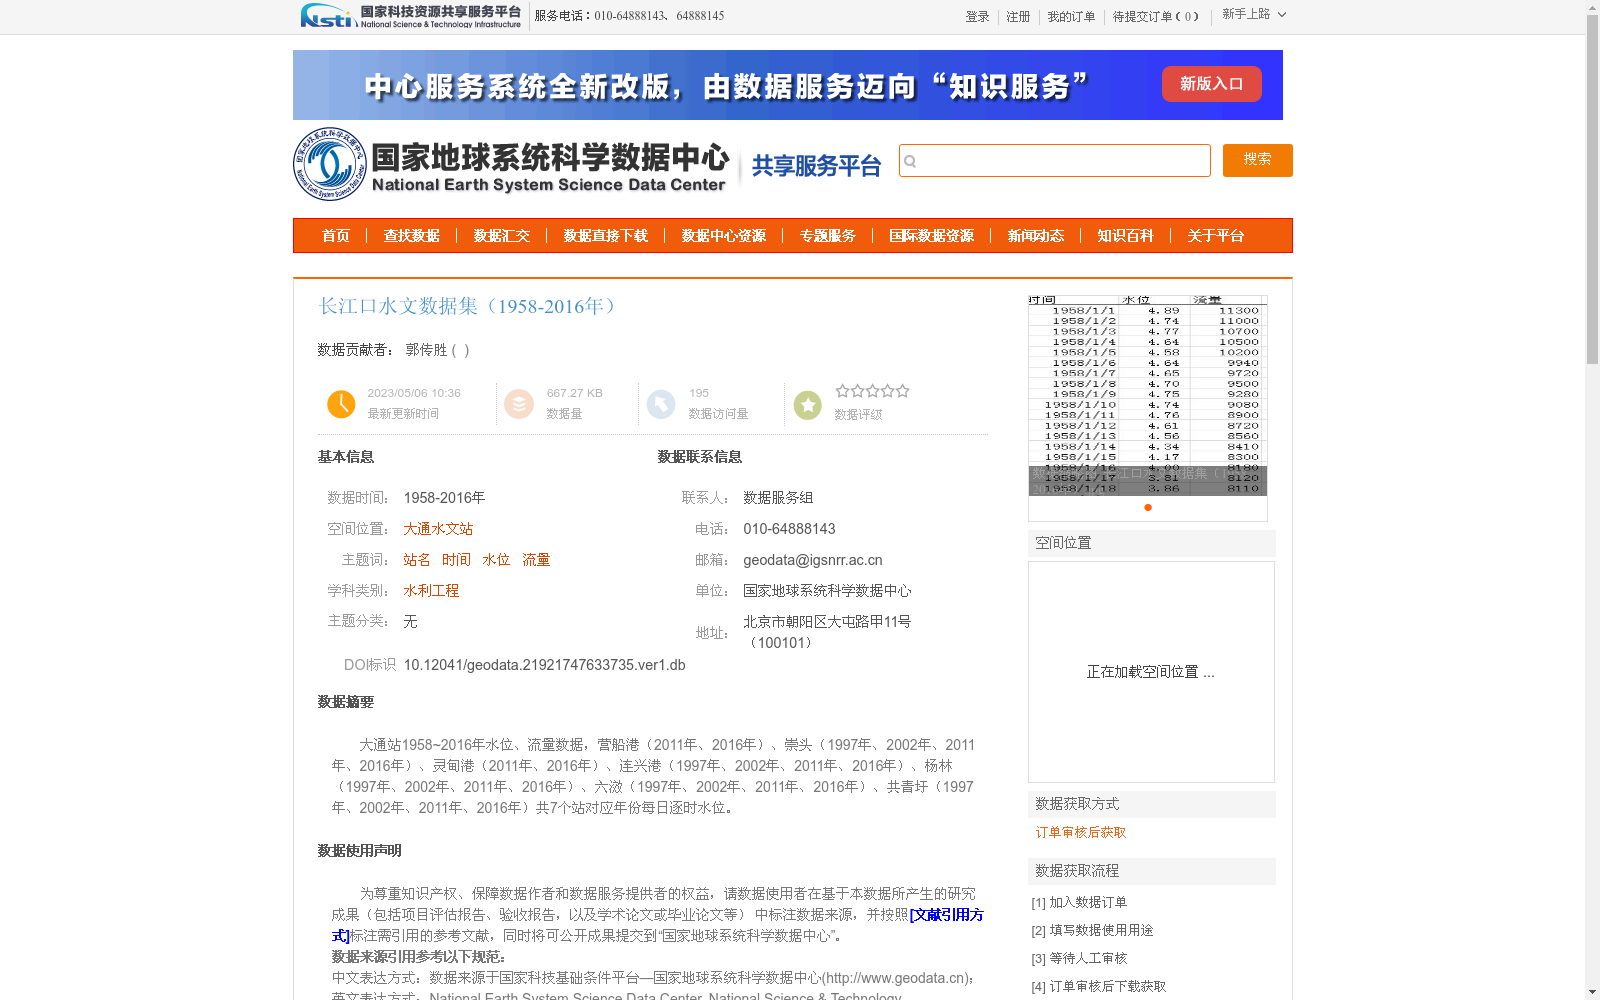Click the 大通水文站 location link
The height and width of the screenshot is (1000, 1600).
click(x=438, y=529)
